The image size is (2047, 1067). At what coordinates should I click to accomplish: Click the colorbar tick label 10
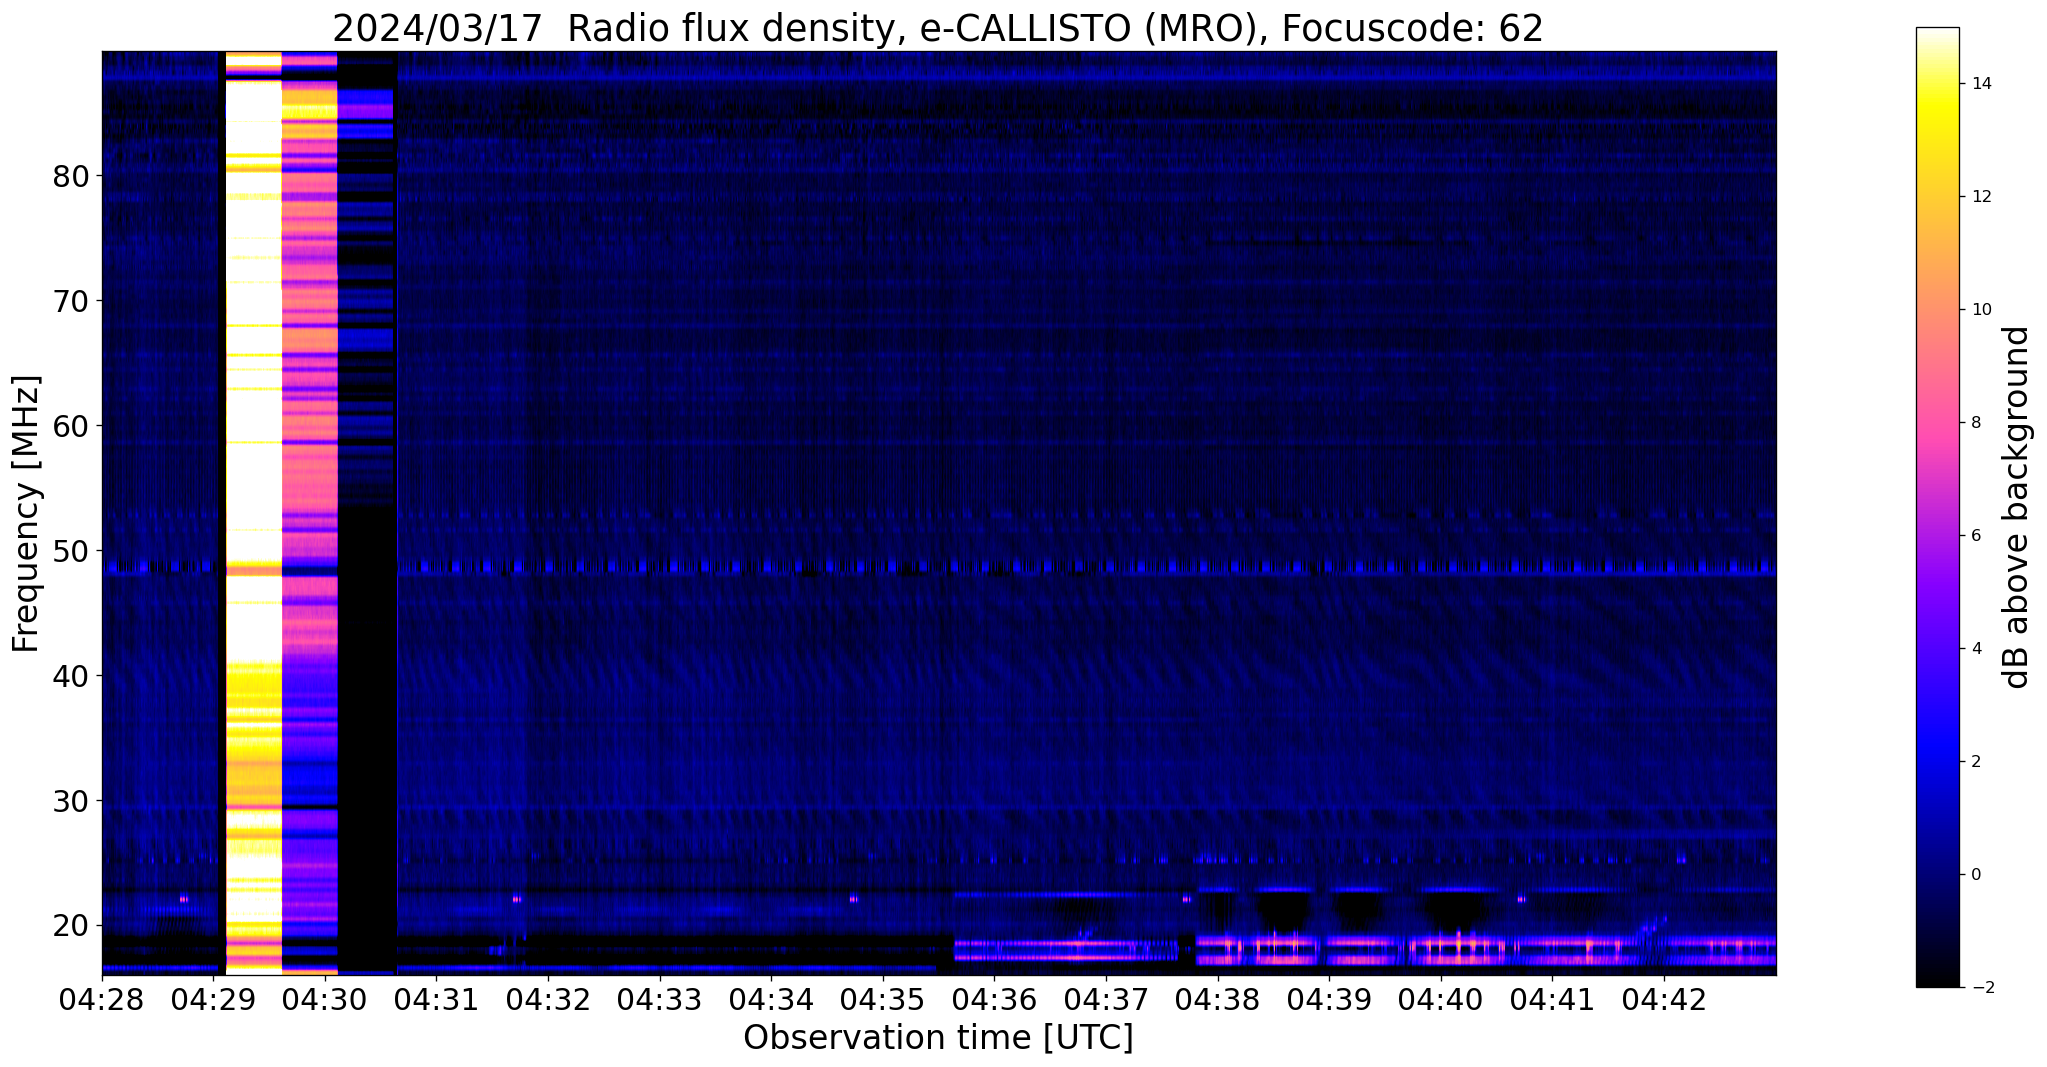(x=1980, y=310)
